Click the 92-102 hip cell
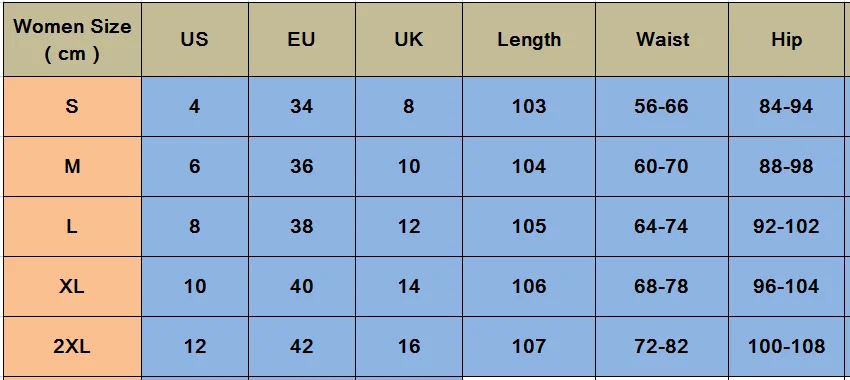Image resolution: width=850 pixels, height=380 pixels. (x=787, y=227)
